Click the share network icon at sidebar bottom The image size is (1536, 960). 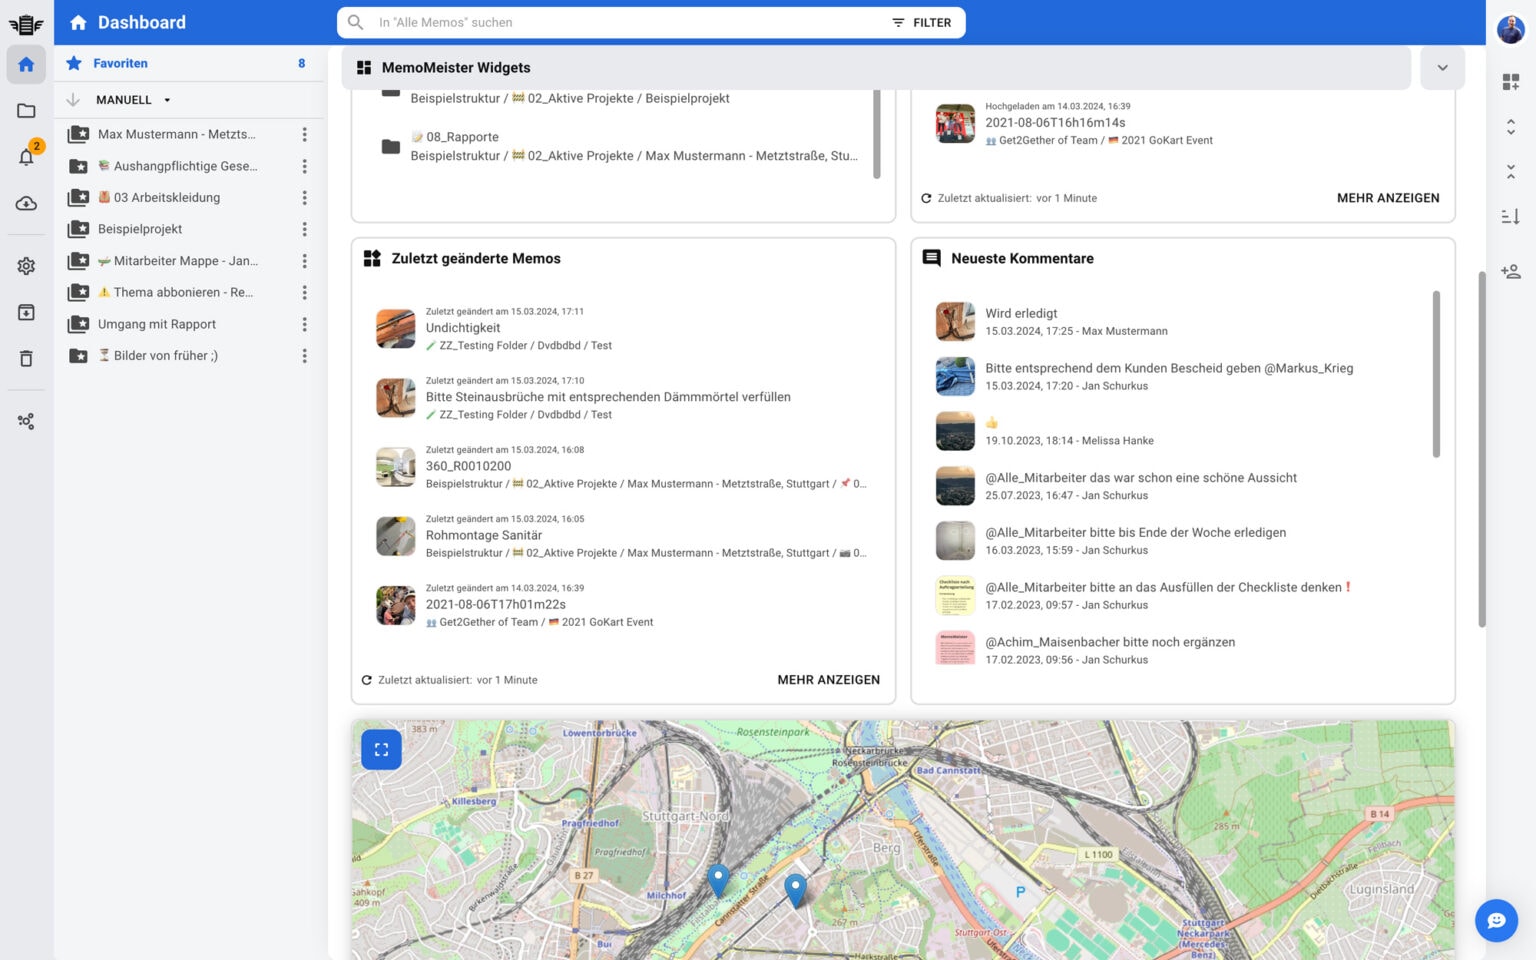click(26, 421)
